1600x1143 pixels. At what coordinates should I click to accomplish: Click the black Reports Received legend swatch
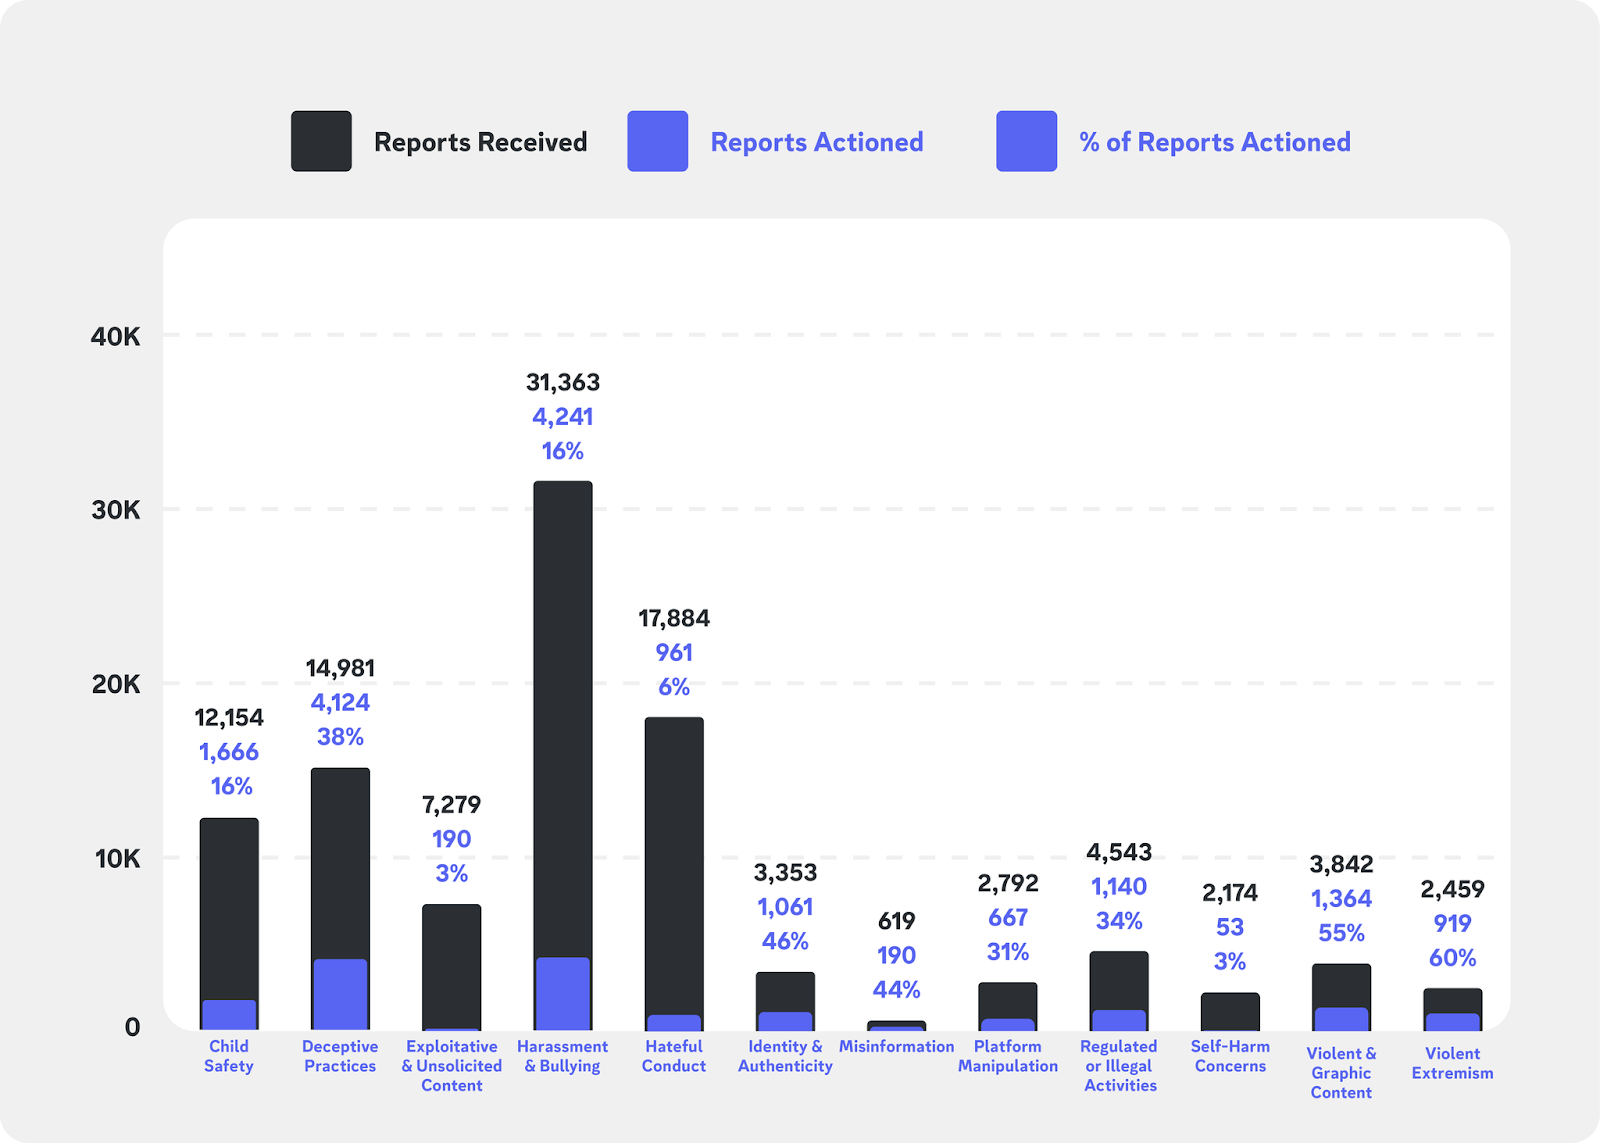pyautogui.click(x=321, y=141)
